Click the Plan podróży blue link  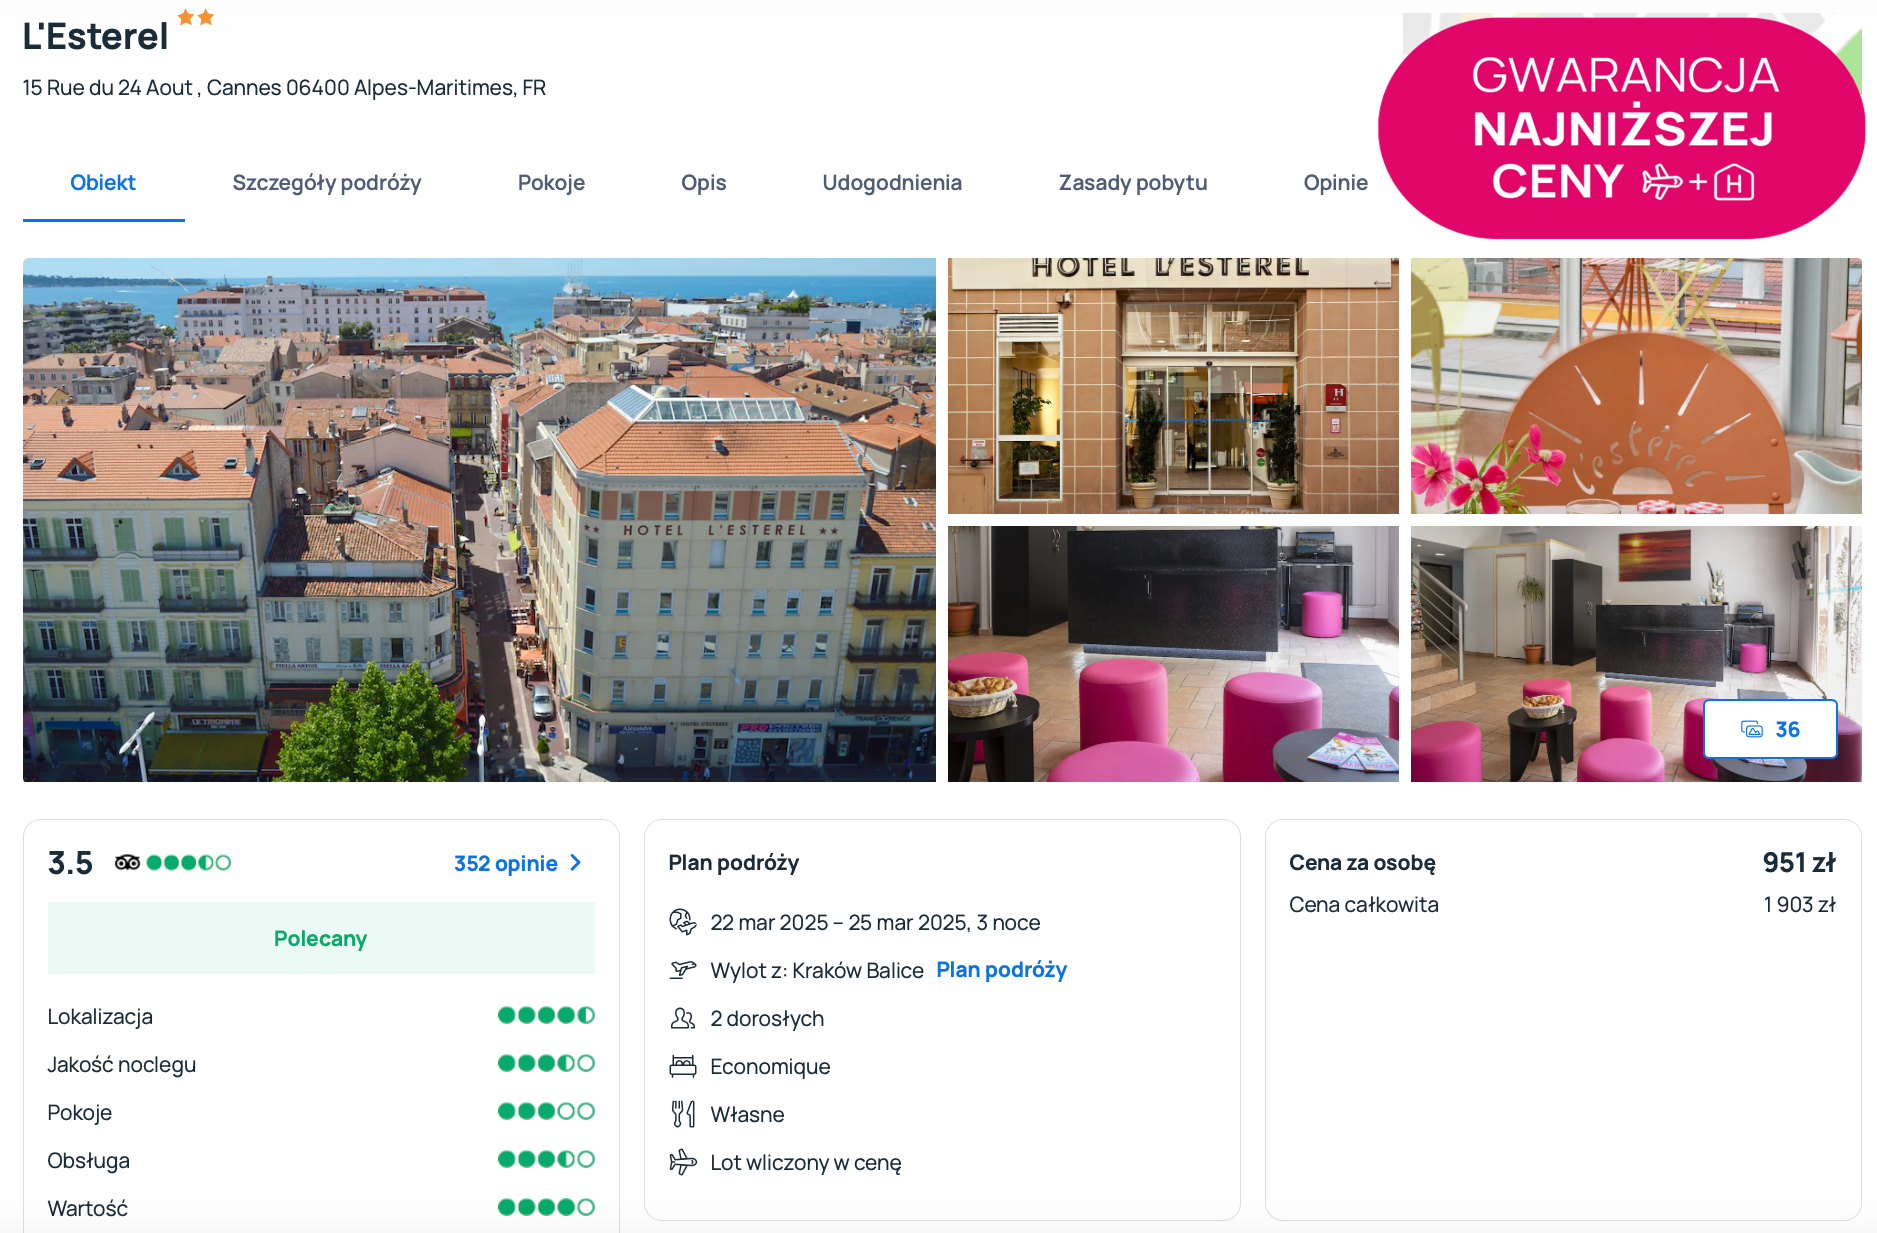pos(1001,969)
